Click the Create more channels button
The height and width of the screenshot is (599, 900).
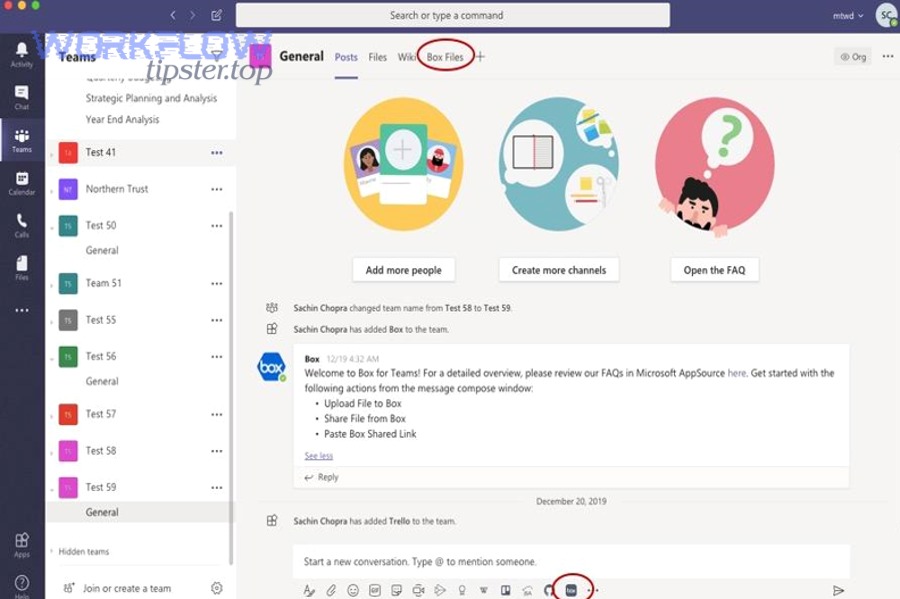pyautogui.click(x=558, y=270)
